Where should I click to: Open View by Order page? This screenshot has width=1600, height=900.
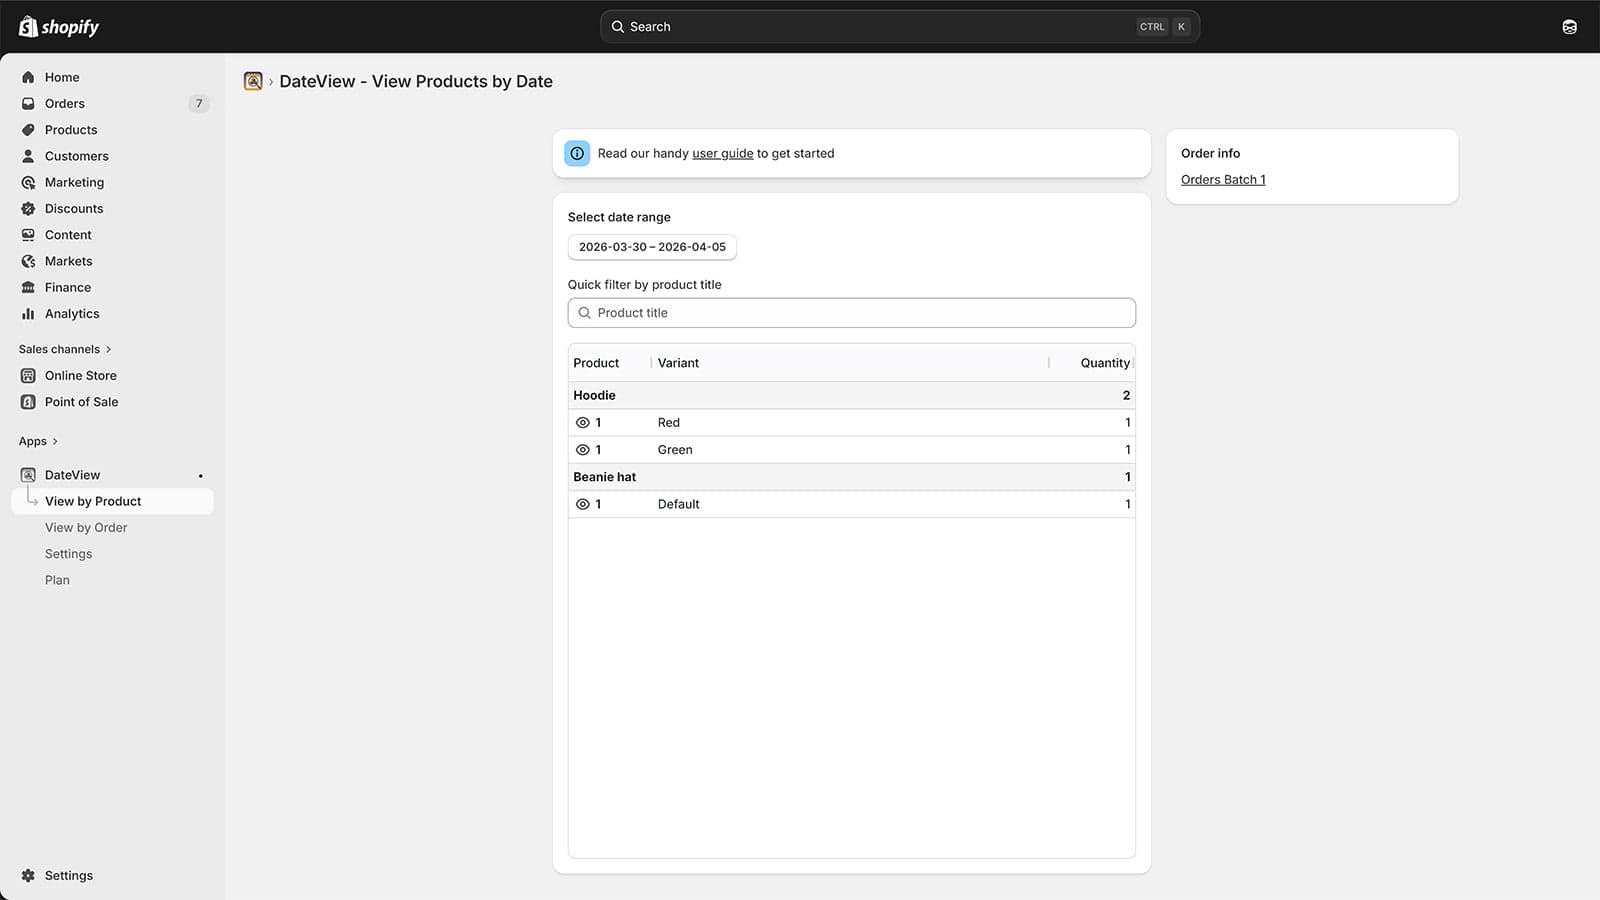tap(86, 527)
